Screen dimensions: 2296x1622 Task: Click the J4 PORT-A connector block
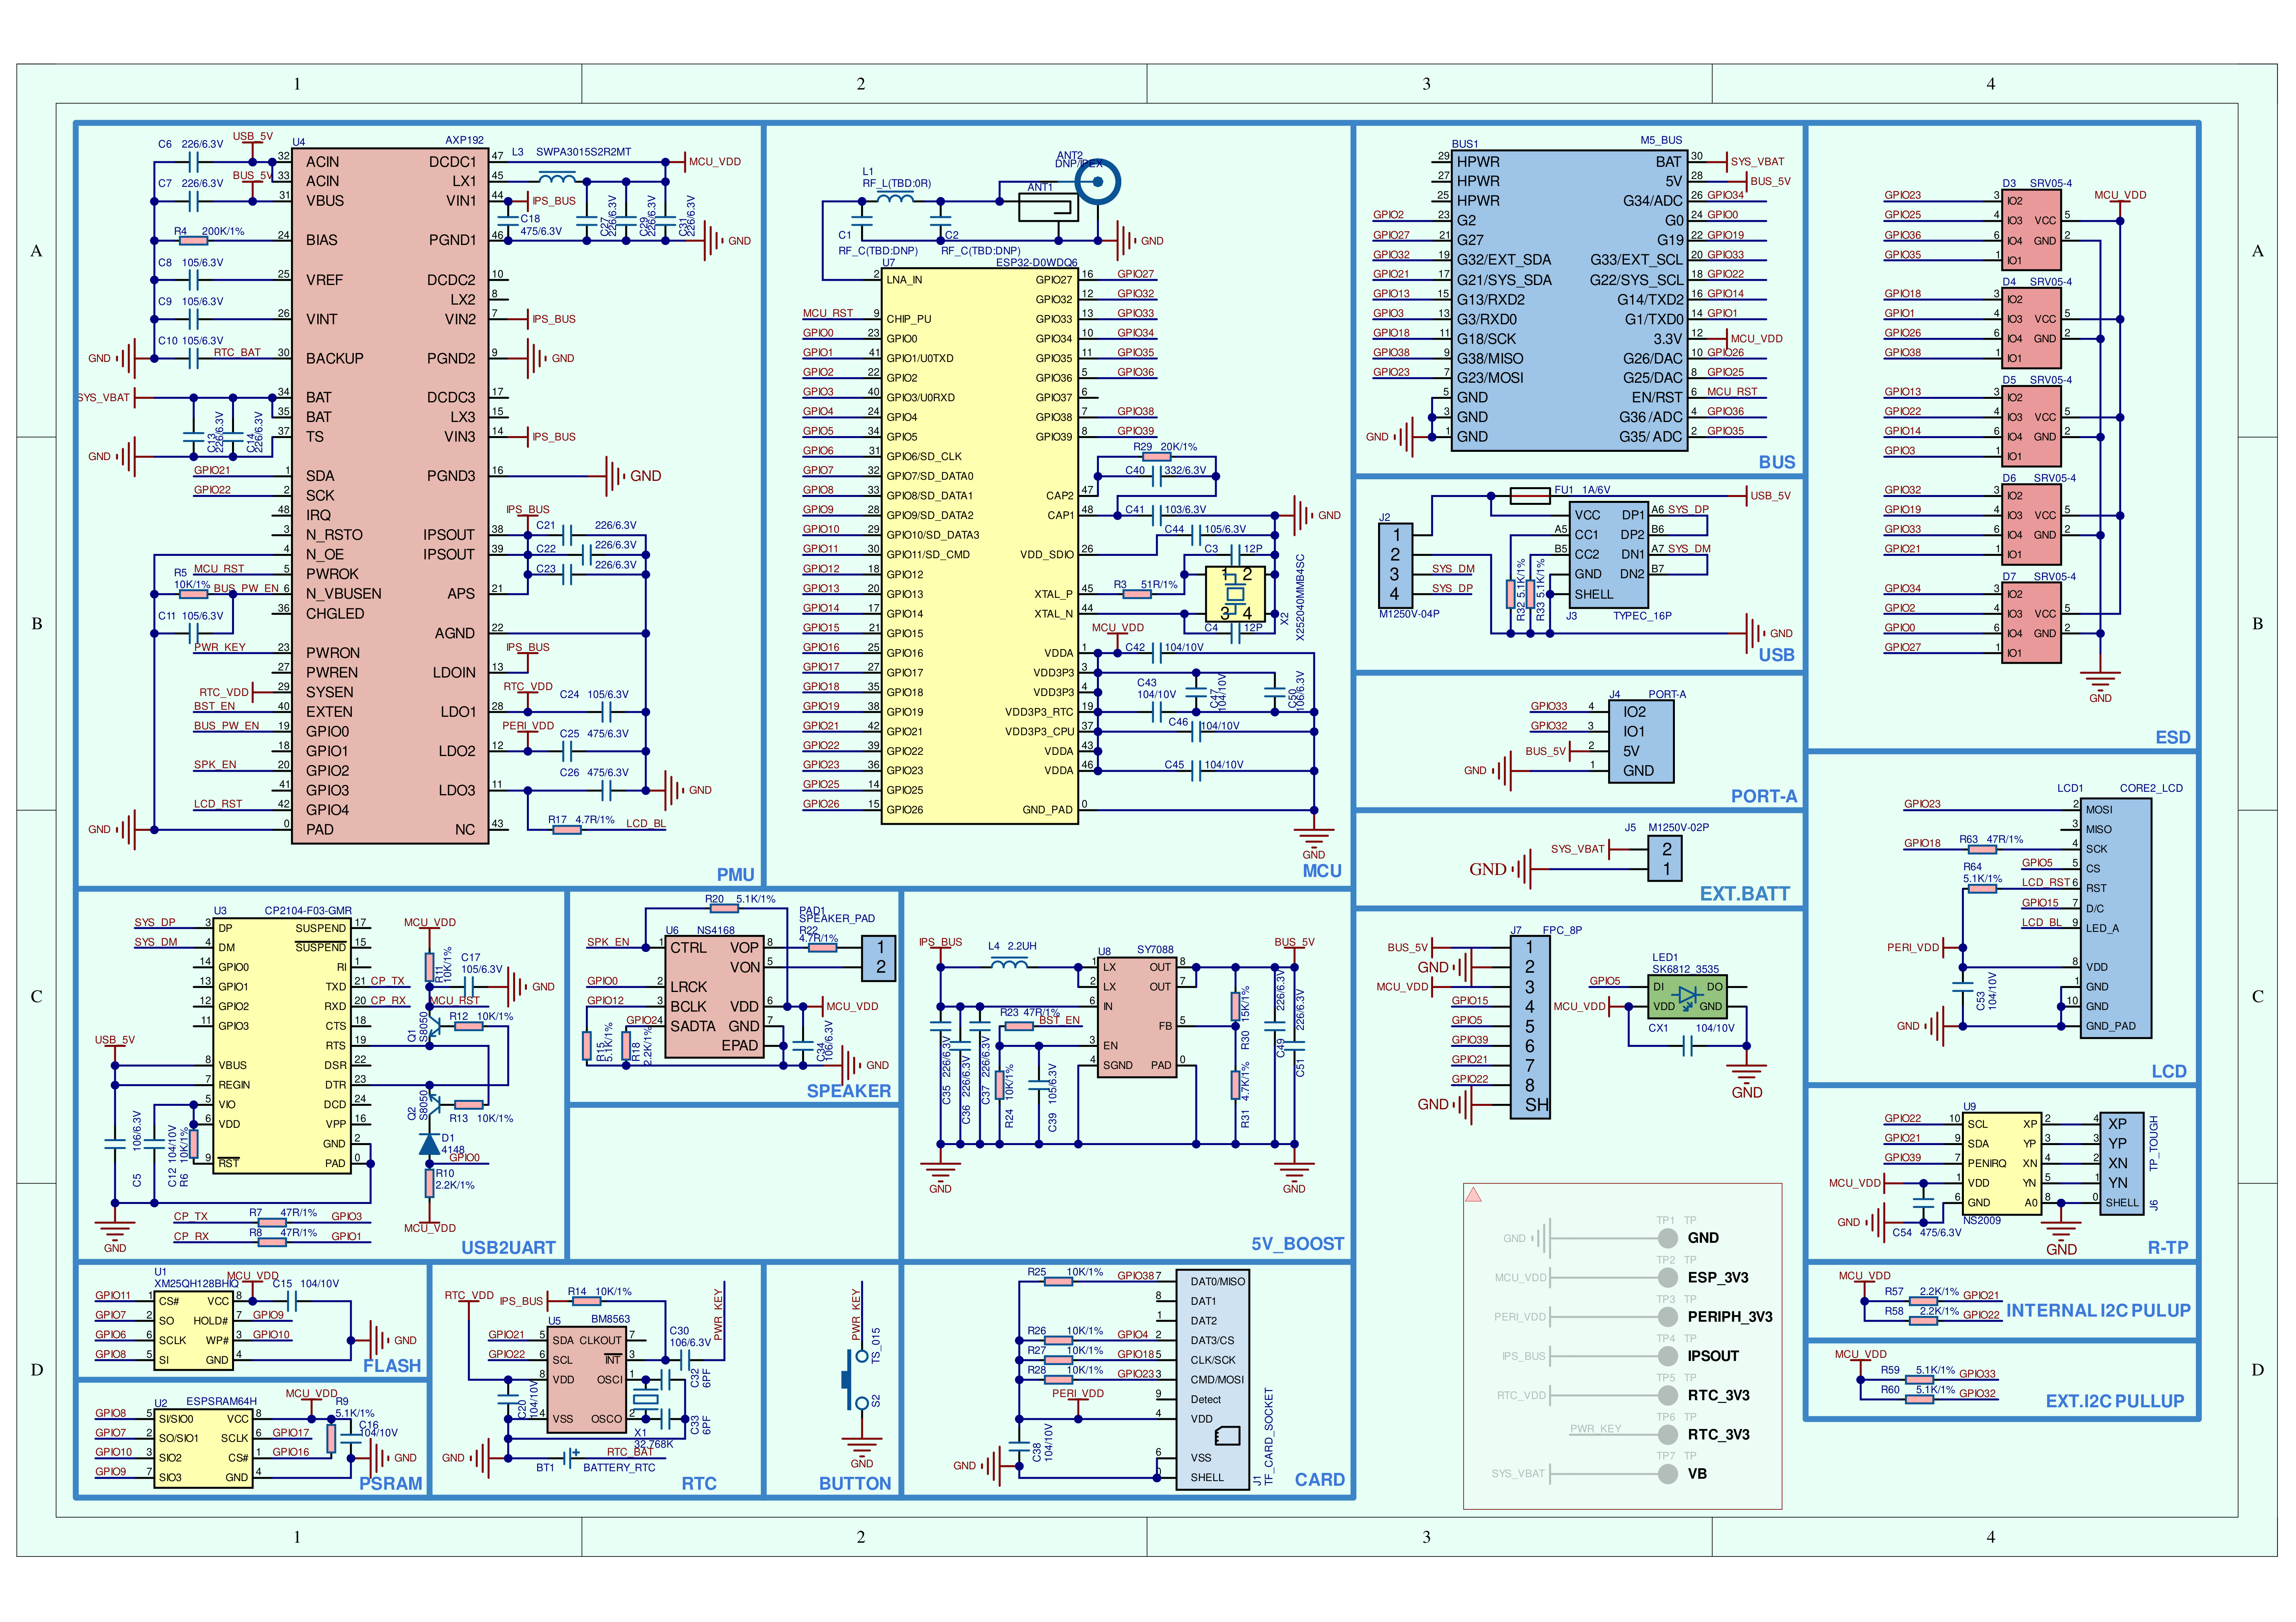click(1641, 741)
